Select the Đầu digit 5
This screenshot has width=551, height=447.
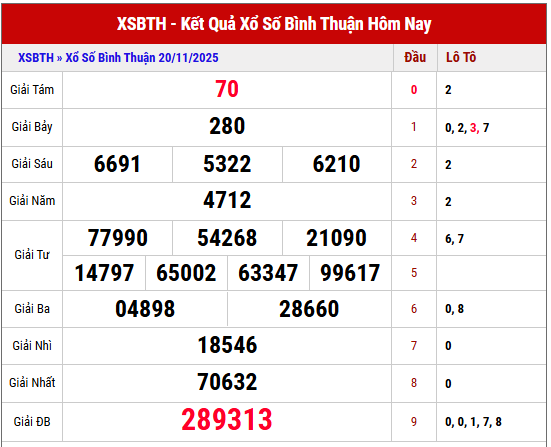414,273
